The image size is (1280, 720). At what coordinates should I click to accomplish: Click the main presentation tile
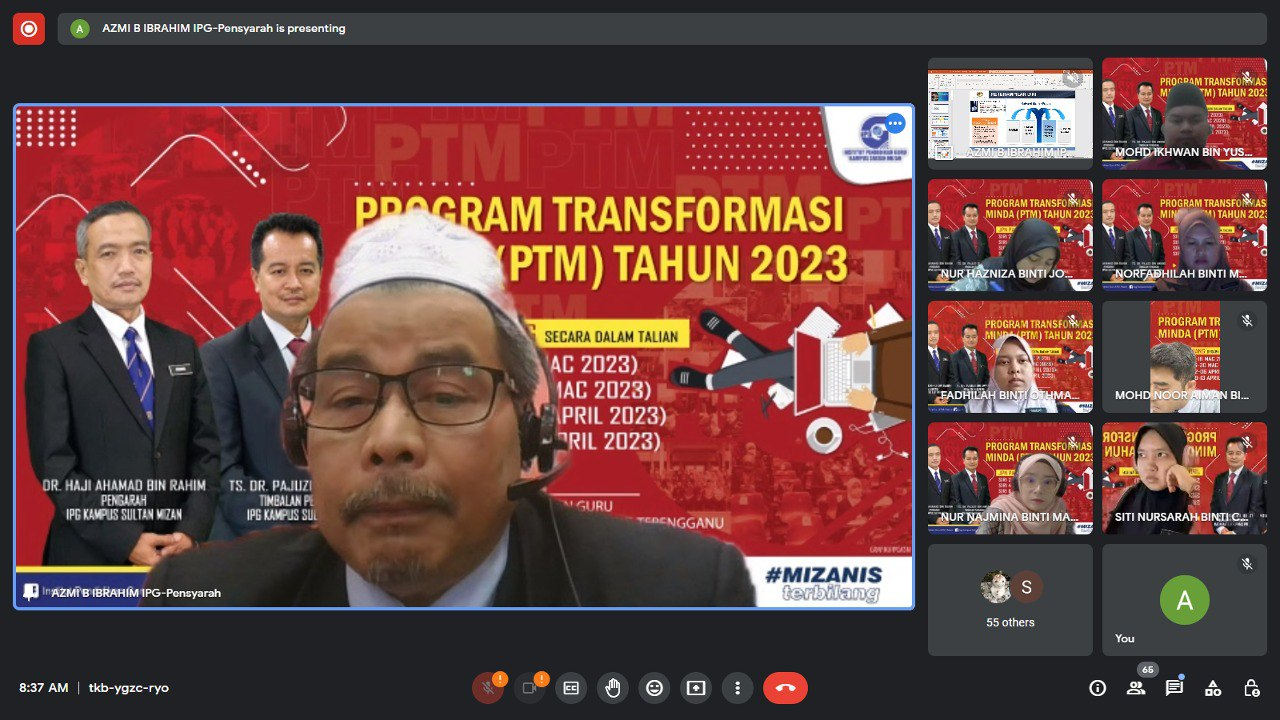coord(464,357)
